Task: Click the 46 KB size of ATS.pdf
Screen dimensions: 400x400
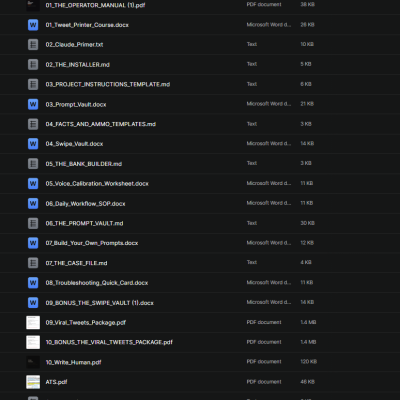Action: pyautogui.click(x=307, y=382)
